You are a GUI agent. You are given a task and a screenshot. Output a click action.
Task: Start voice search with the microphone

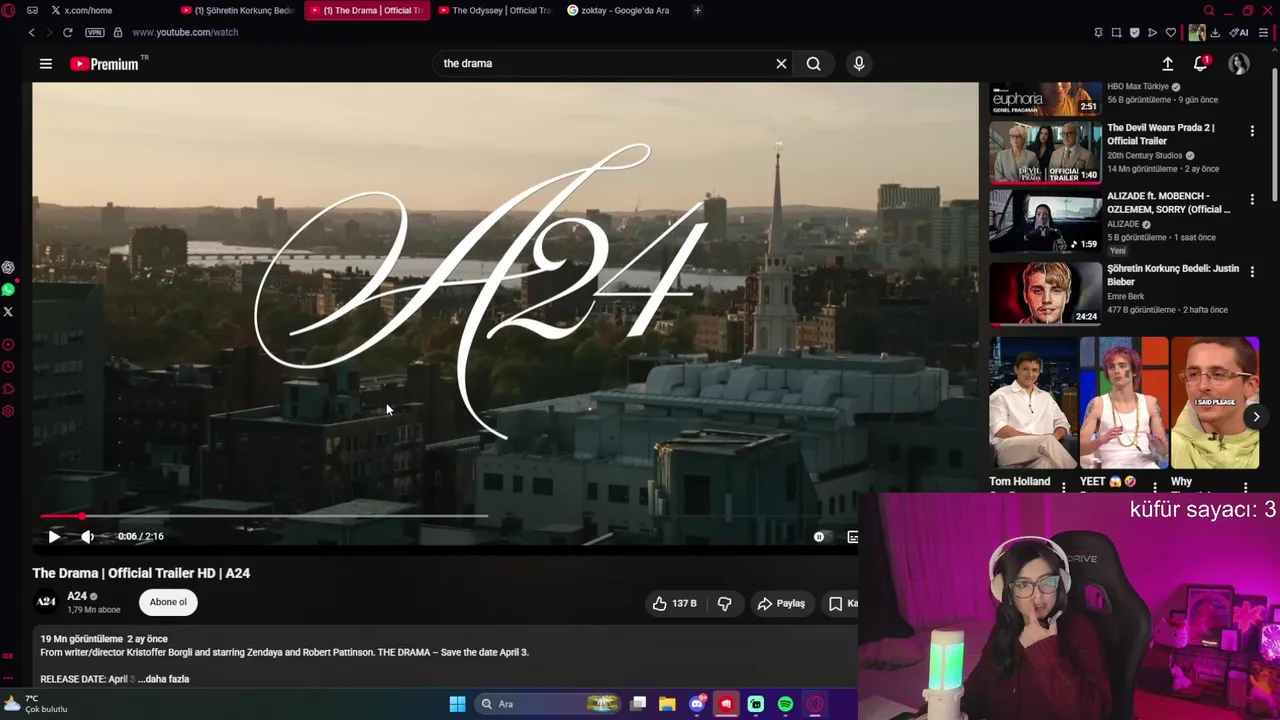pyautogui.click(x=859, y=64)
